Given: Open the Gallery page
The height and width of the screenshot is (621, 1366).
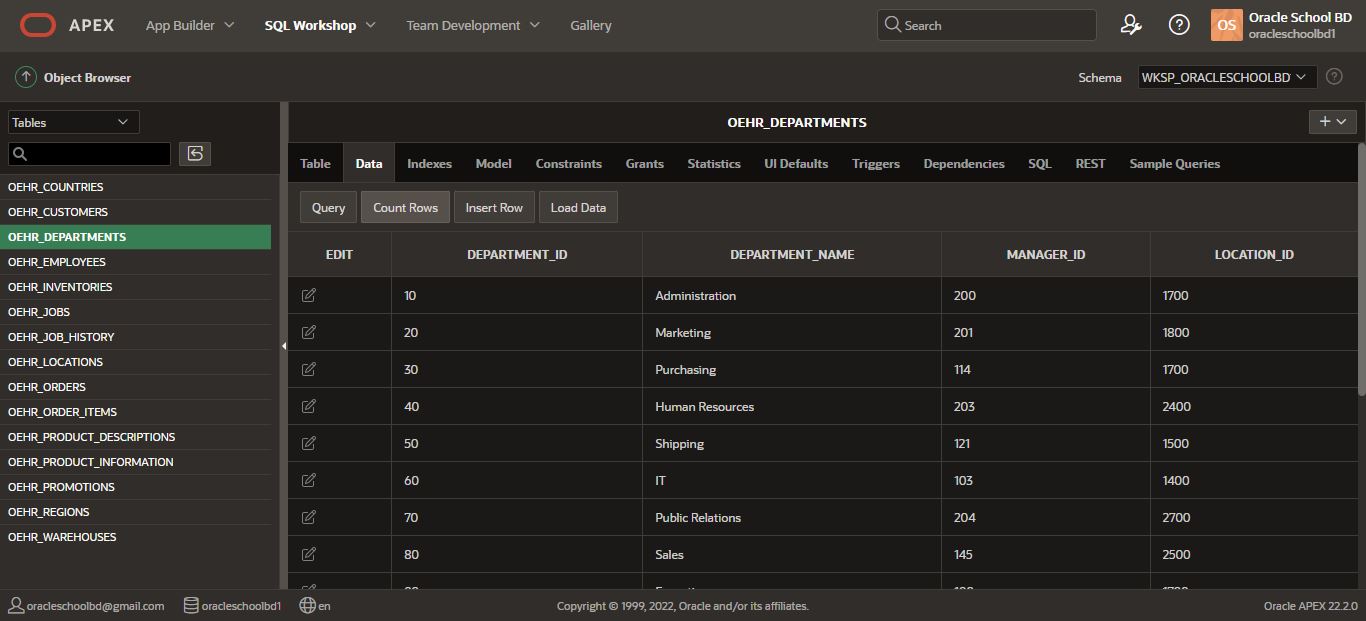Looking at the screenshot, I should click(x=591, y=25).
